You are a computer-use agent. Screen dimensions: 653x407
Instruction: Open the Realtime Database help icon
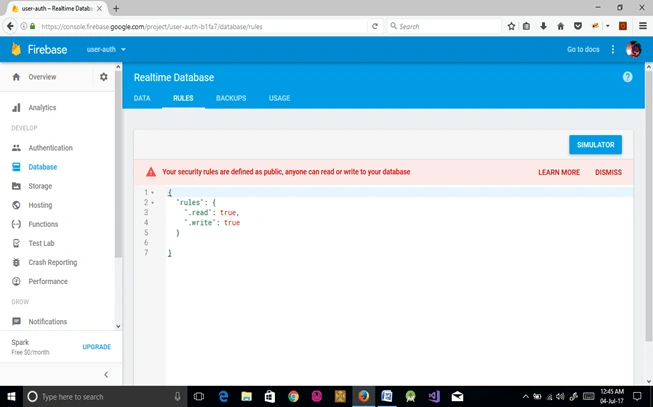pyautogui.click(x=627, y=77)
